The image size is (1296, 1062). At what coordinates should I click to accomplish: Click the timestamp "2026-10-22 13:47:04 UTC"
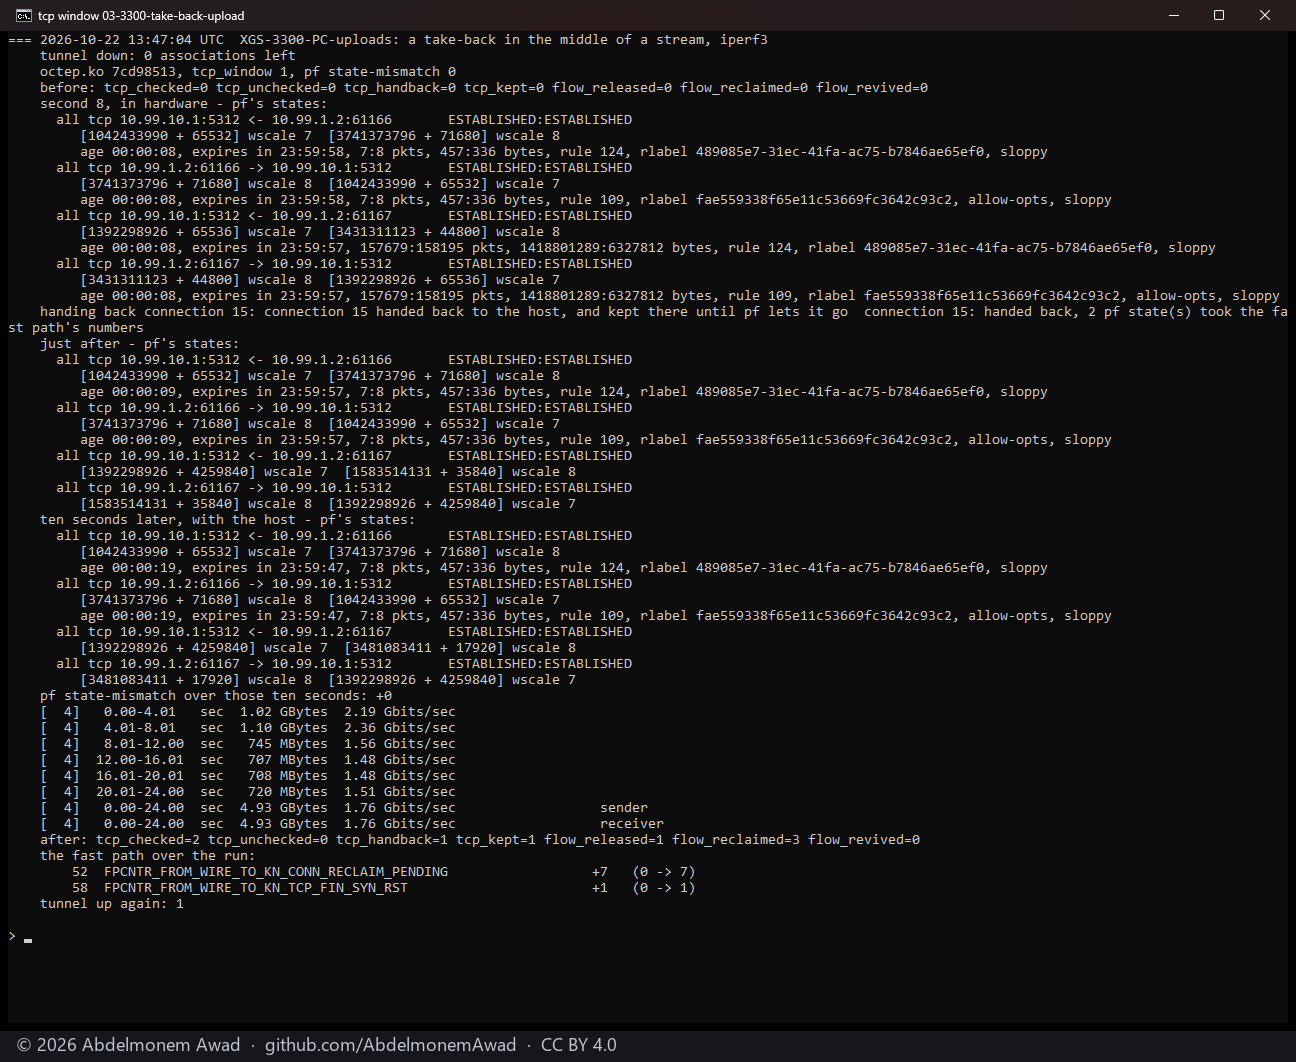coord(132,40)
